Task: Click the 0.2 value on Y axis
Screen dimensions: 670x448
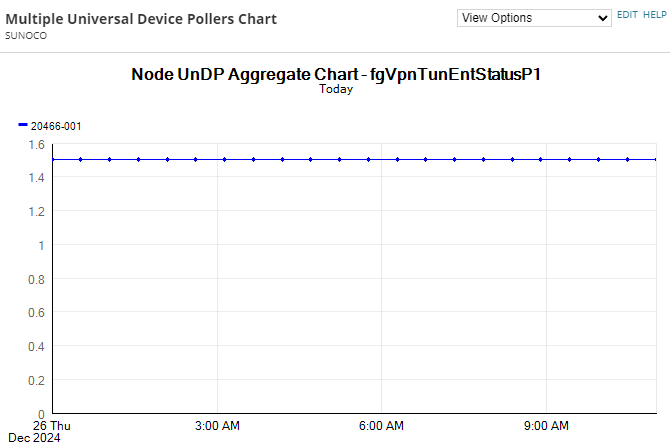Action: [36, 380]
